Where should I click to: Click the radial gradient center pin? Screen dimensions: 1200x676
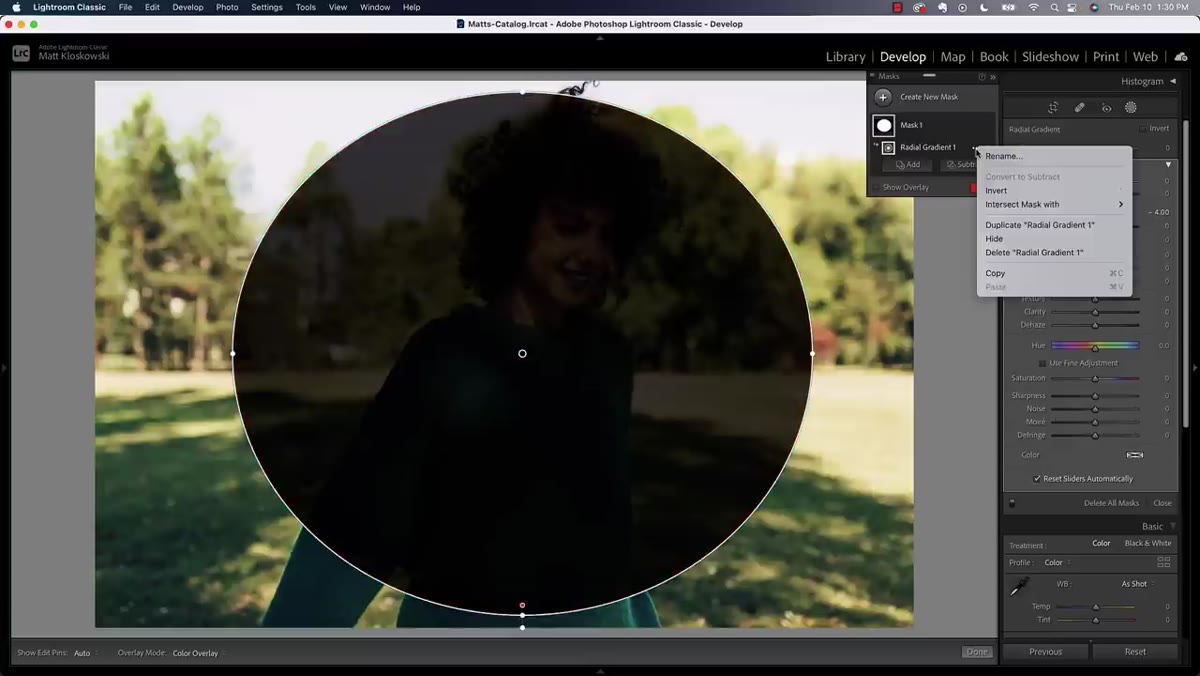pos(522,353)
